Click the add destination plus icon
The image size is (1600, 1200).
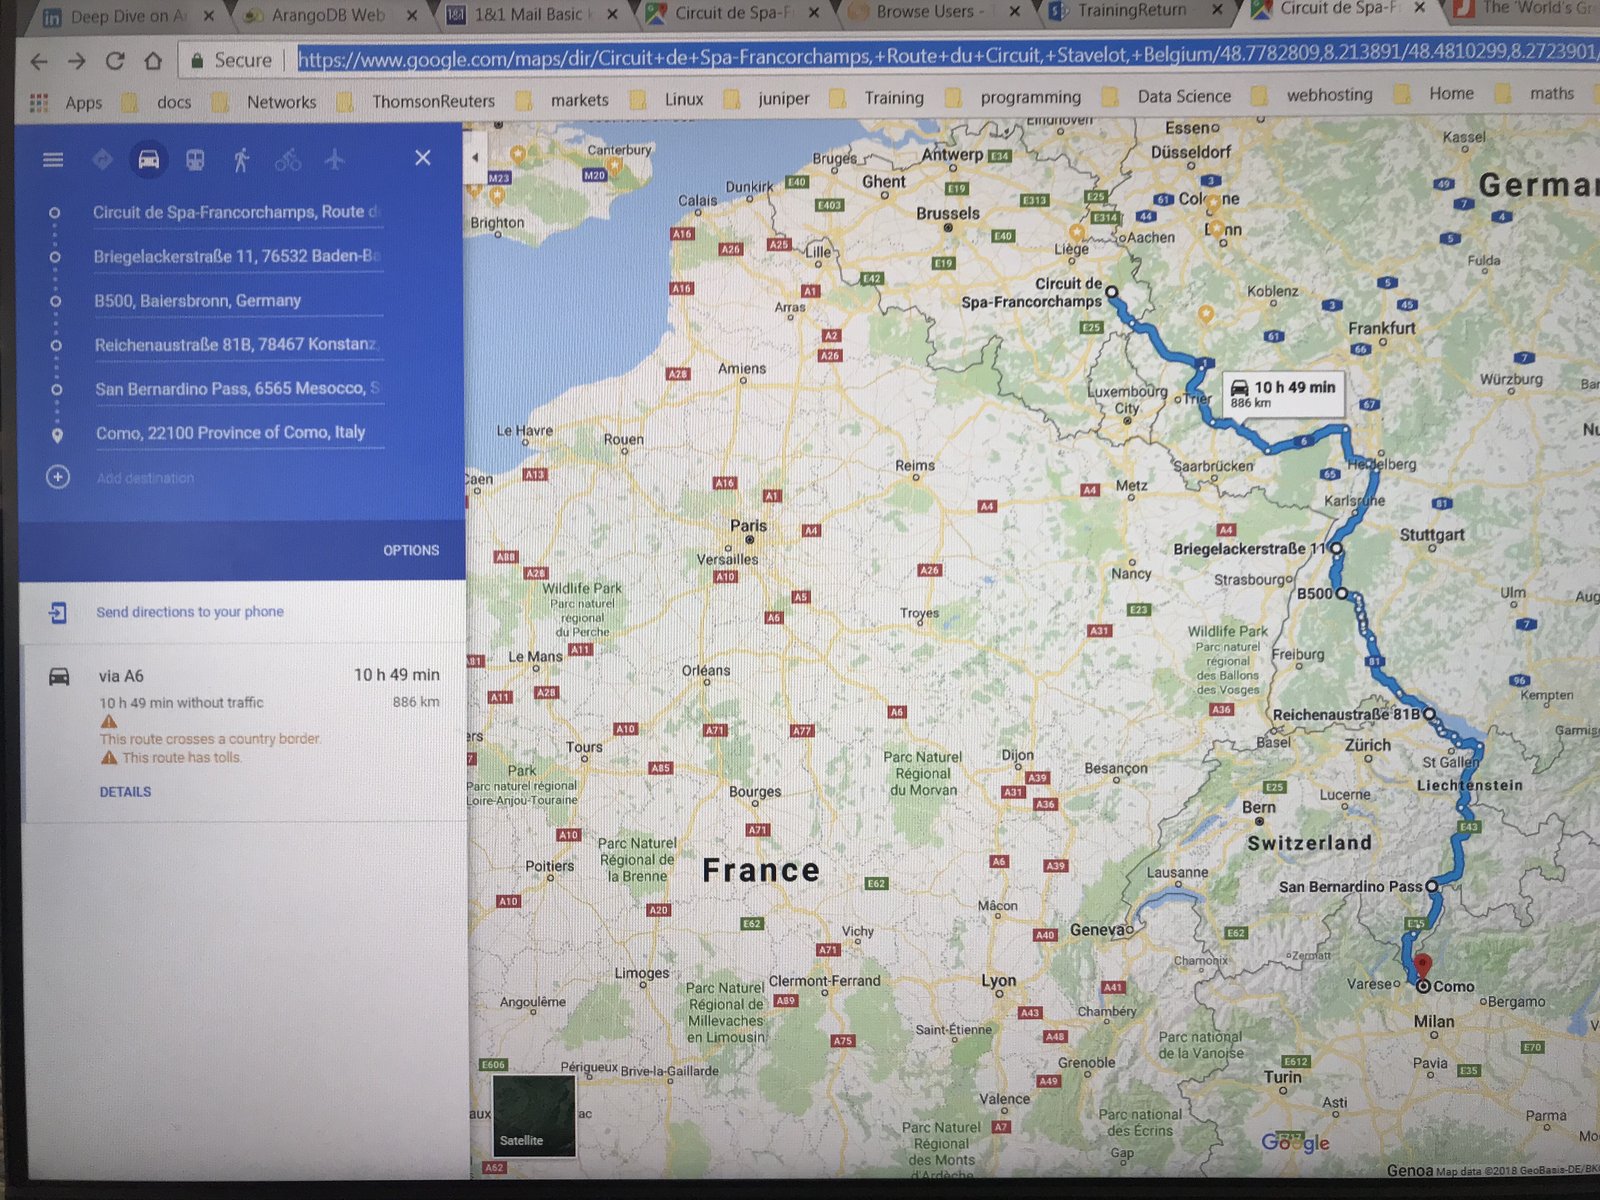pyautogui.click(x=58, y=478)
